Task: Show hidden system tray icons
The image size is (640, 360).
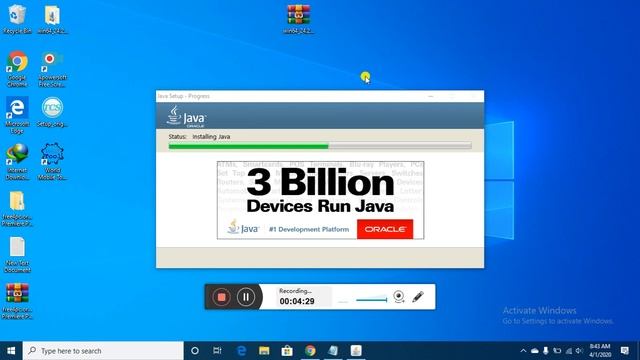Action: click(x=523, y=351)
